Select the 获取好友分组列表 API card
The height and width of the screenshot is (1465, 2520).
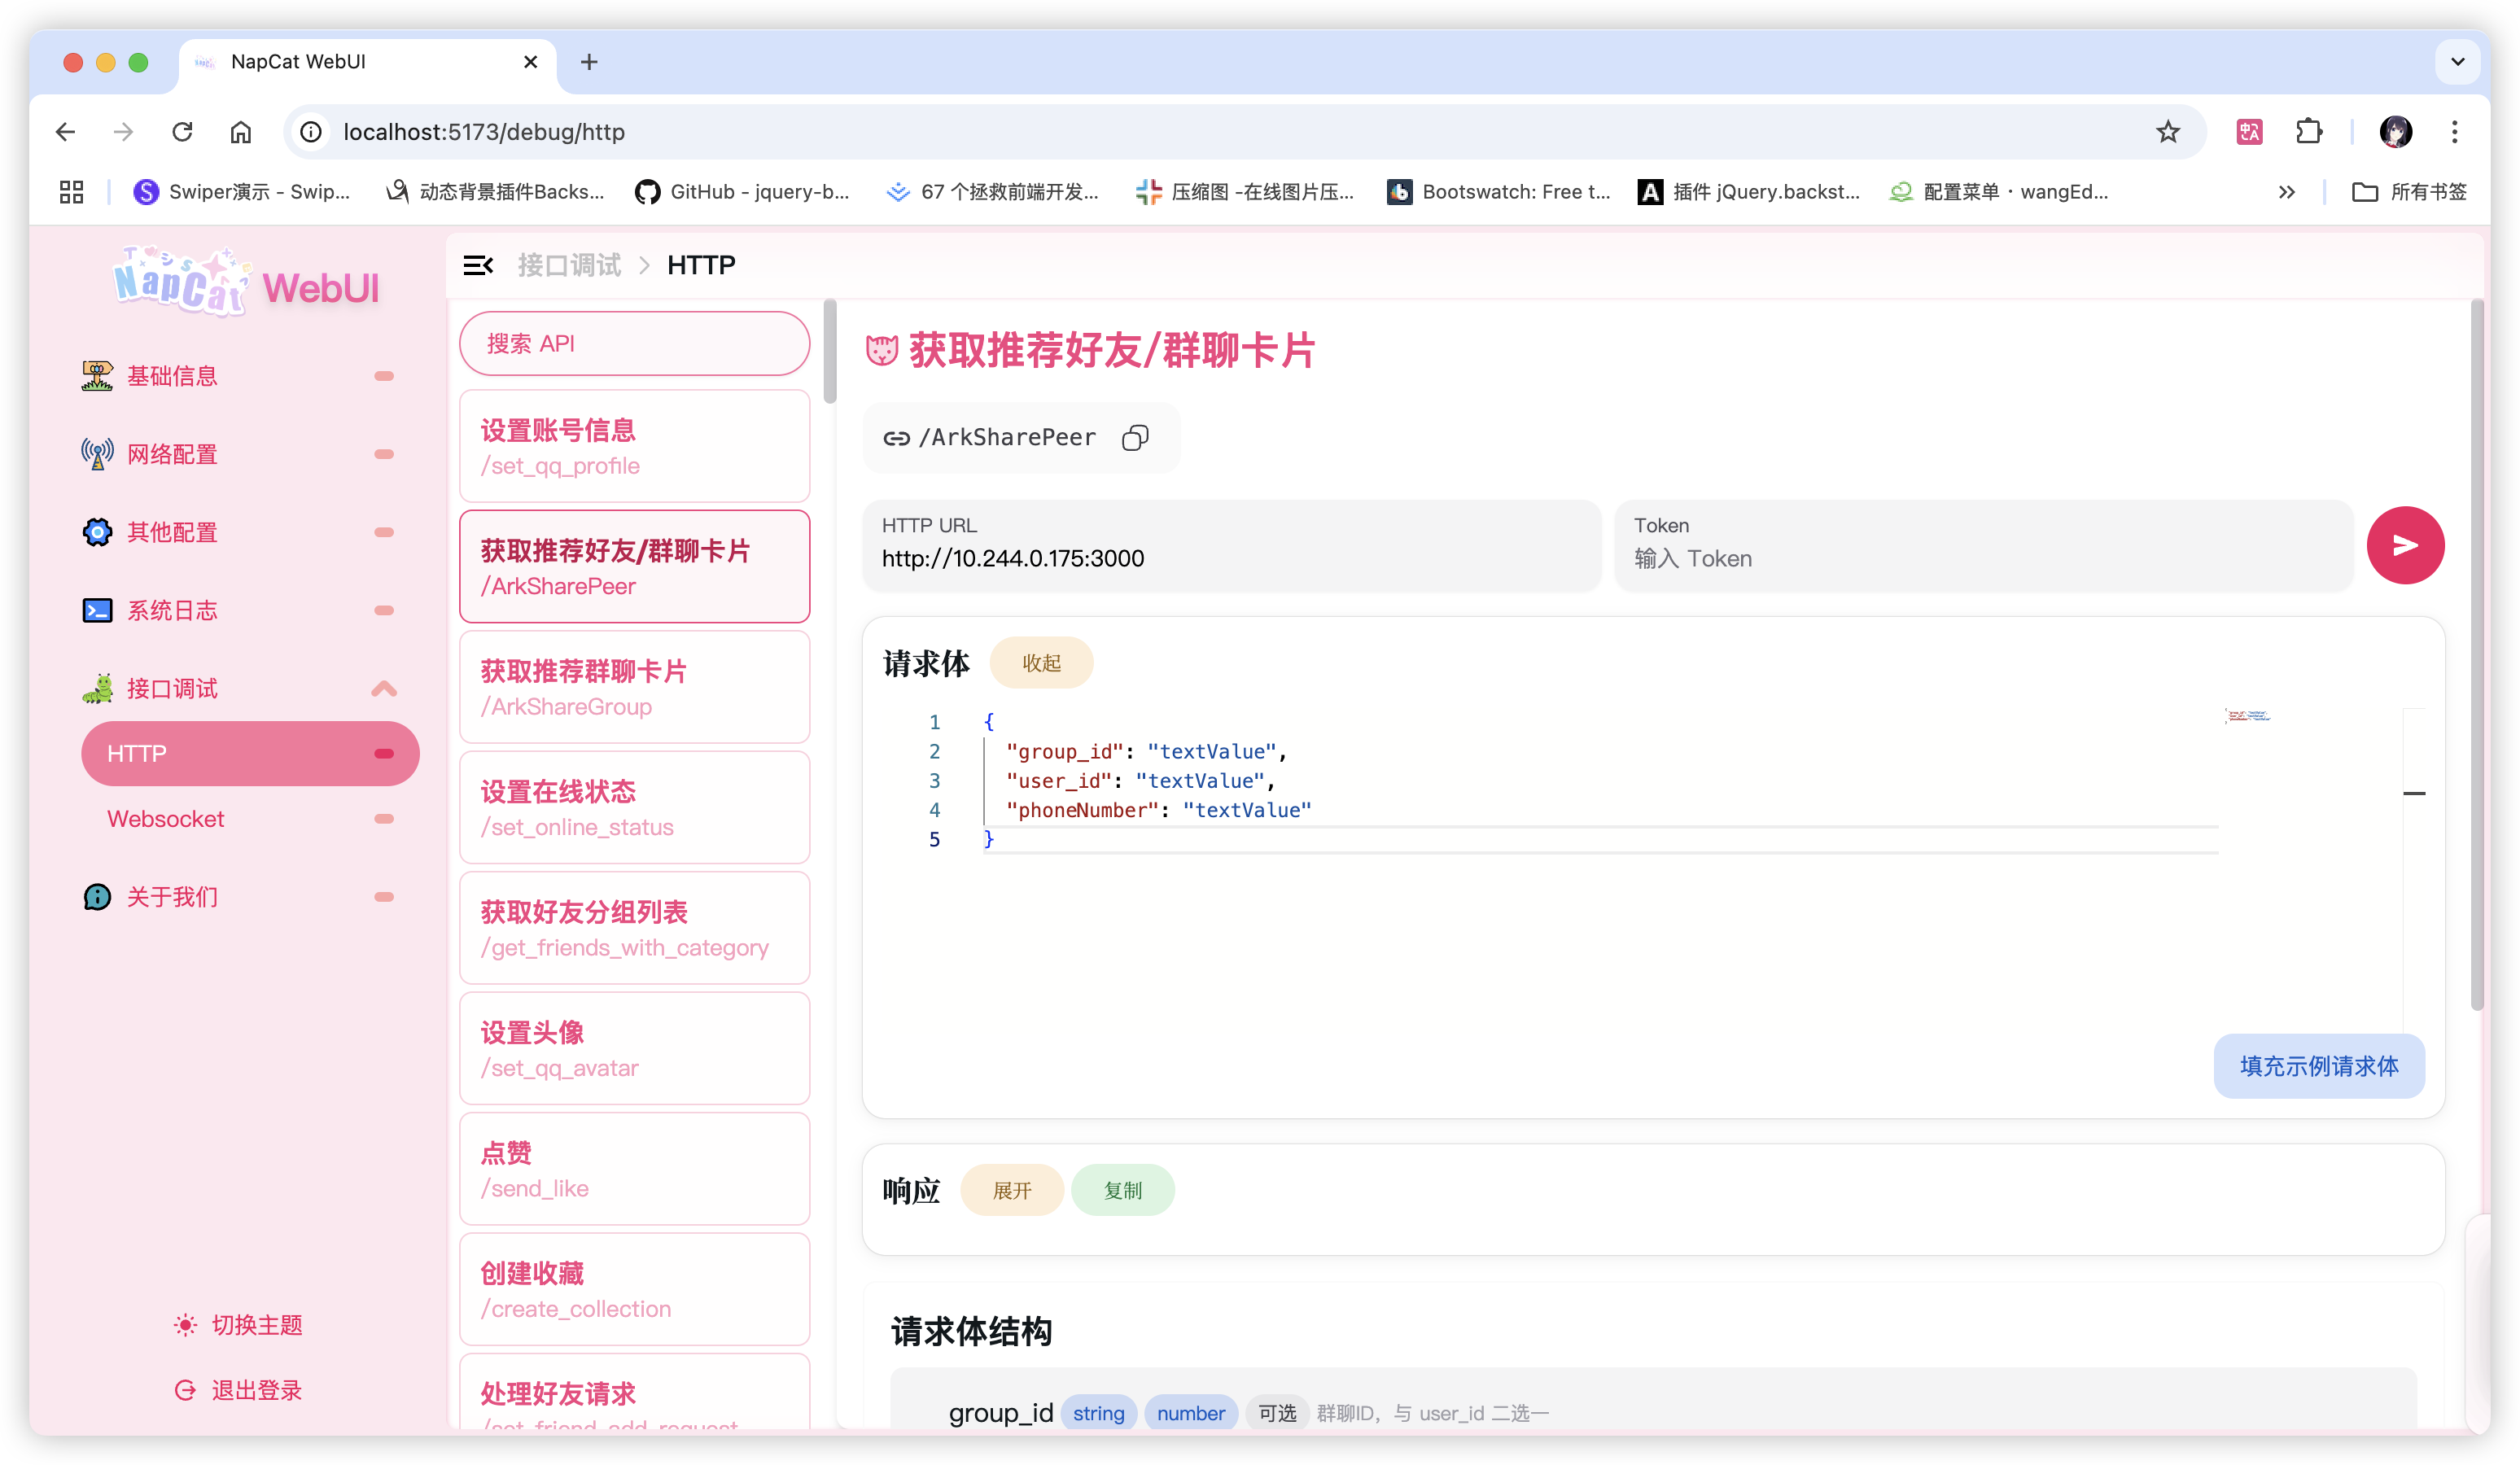click(634, 928)
